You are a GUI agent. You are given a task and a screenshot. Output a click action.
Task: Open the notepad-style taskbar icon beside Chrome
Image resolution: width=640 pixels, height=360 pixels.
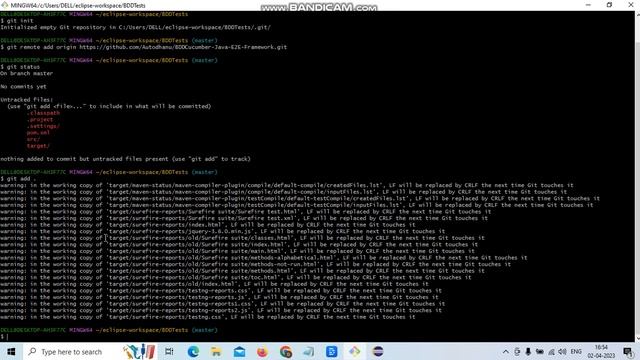click(309, 351)
